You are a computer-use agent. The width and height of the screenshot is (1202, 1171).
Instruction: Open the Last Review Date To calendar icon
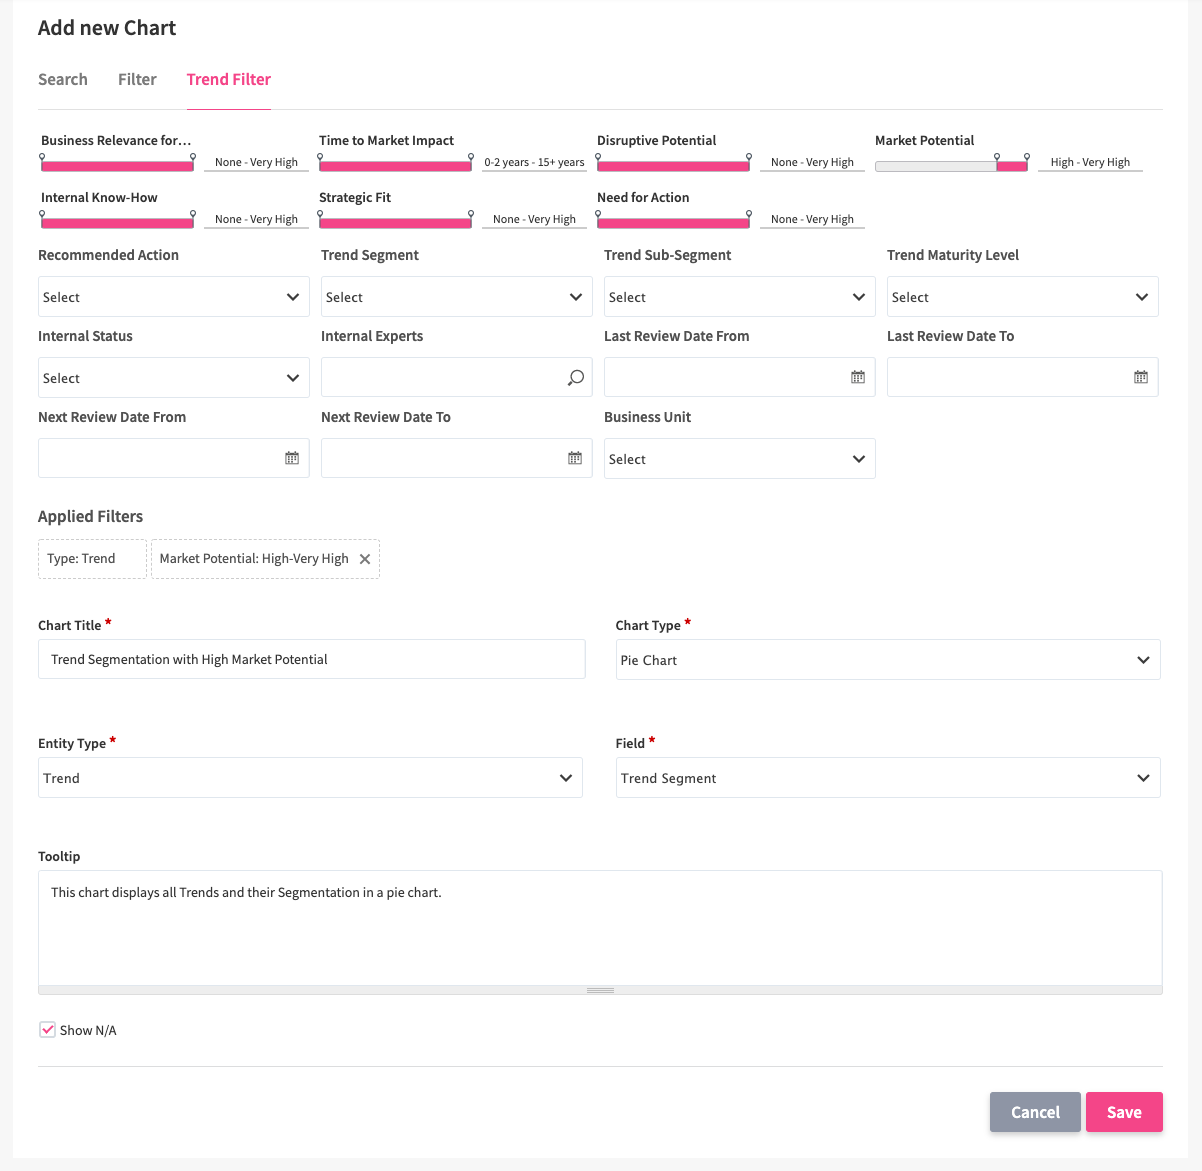click(x=1140, y=377)
